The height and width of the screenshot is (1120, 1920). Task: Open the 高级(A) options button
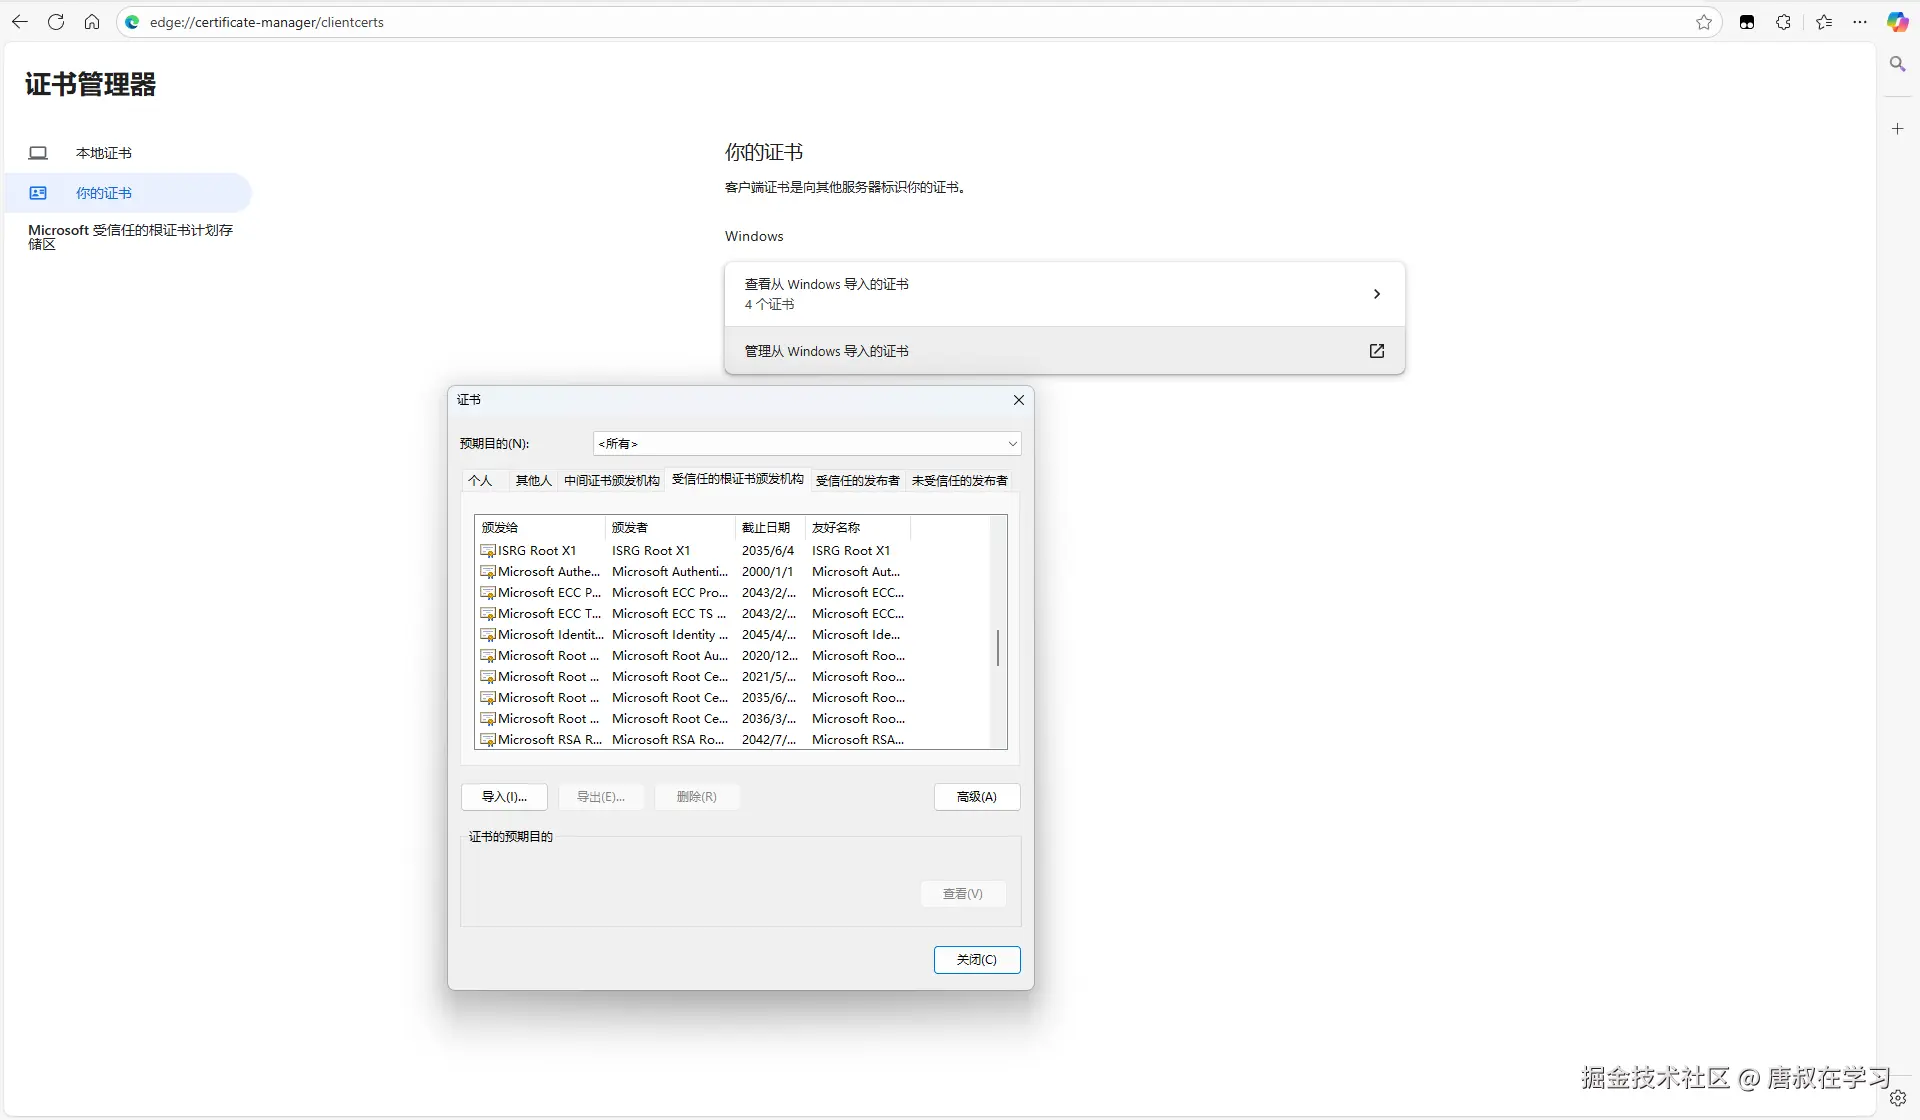(x=977, y=797)
